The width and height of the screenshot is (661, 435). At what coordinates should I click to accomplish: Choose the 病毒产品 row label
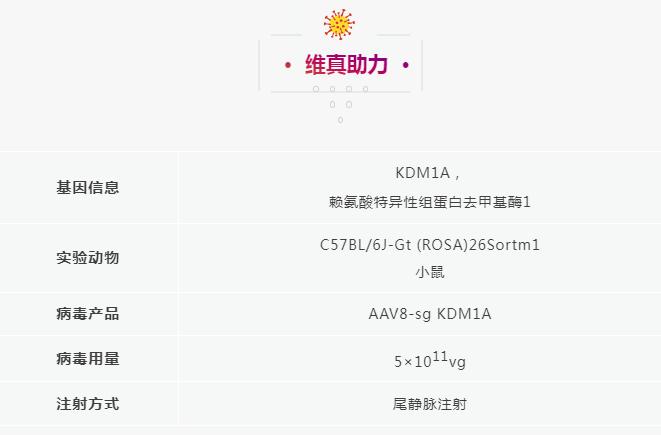(88, 314)
